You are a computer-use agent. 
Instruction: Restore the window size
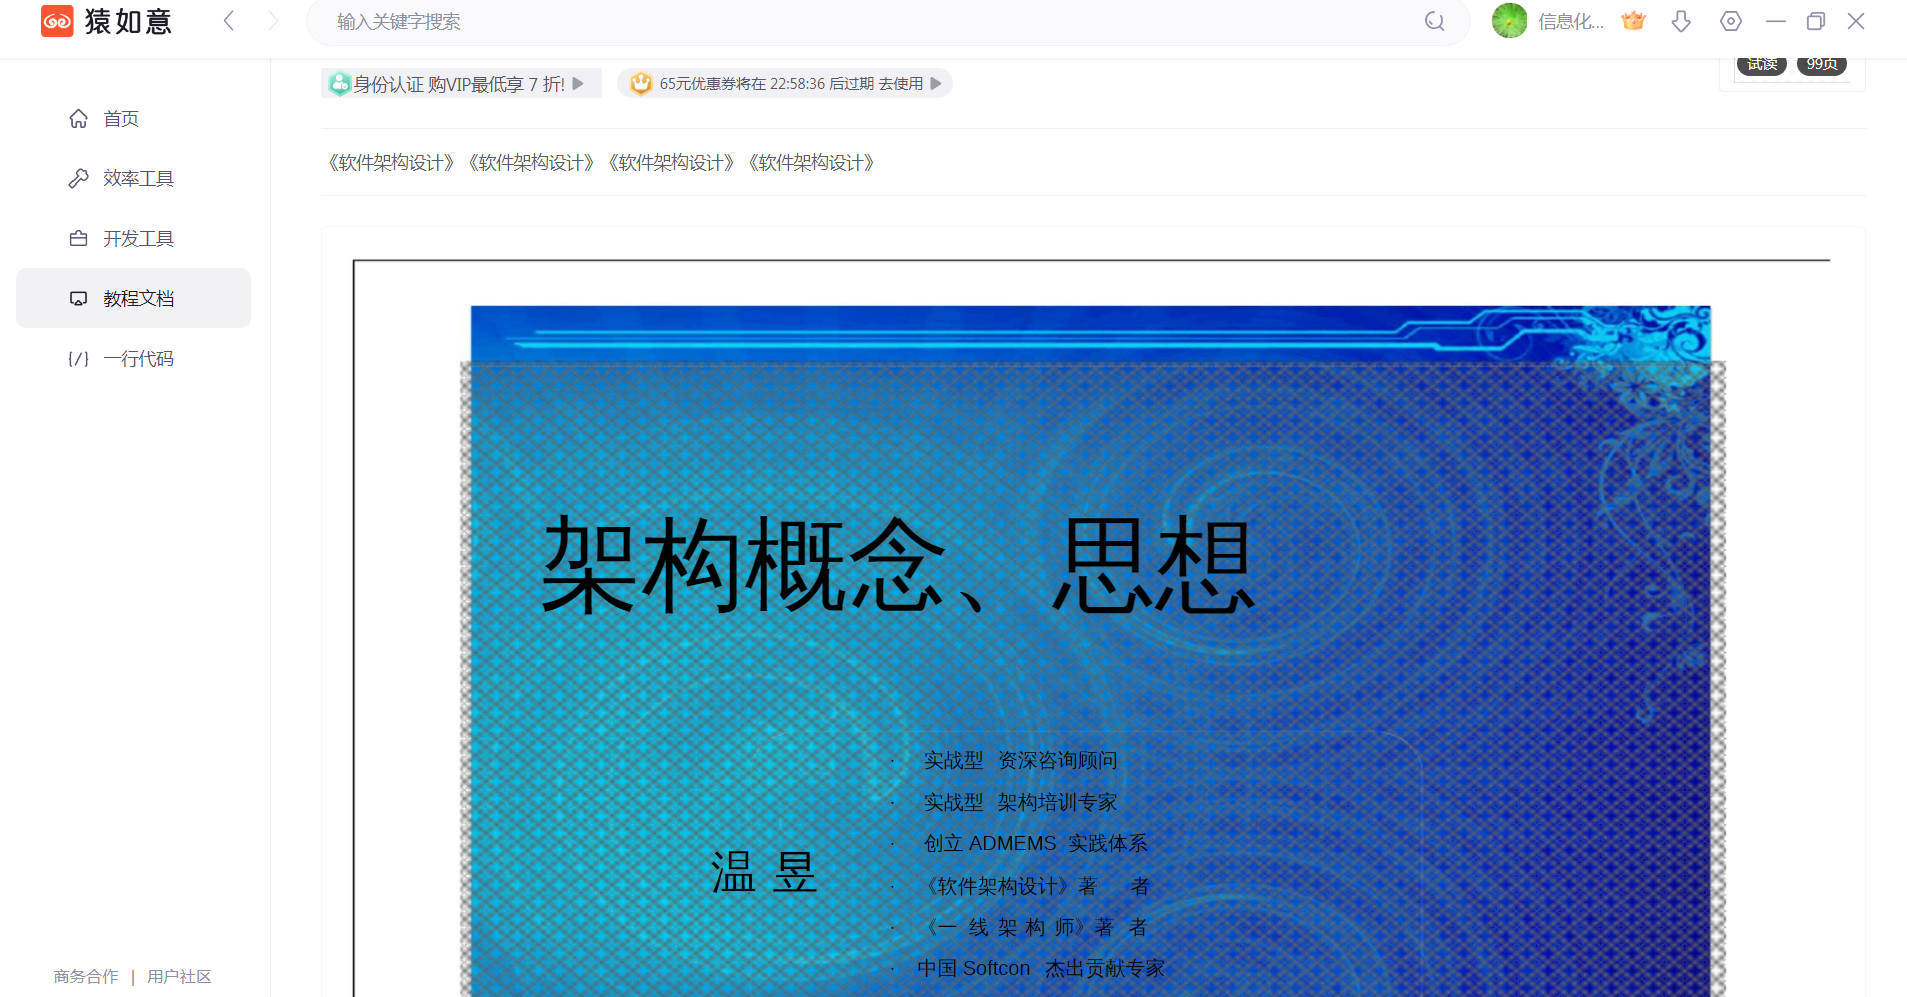pos(1816,21)
